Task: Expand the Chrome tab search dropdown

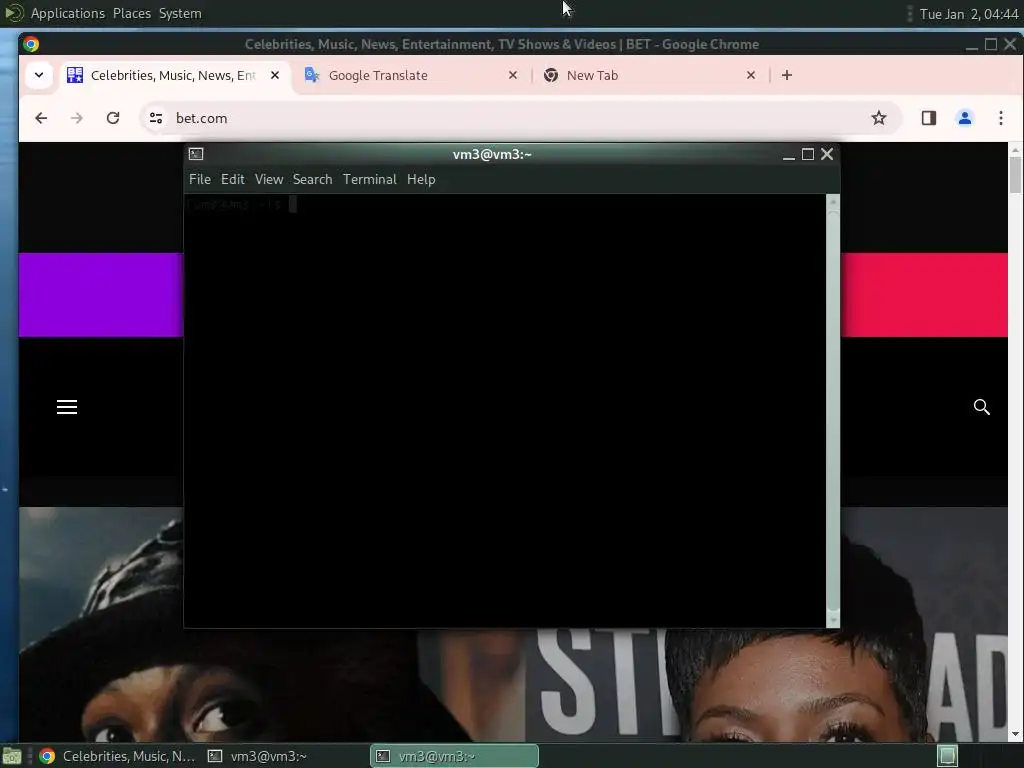Action: pos(39,75)
